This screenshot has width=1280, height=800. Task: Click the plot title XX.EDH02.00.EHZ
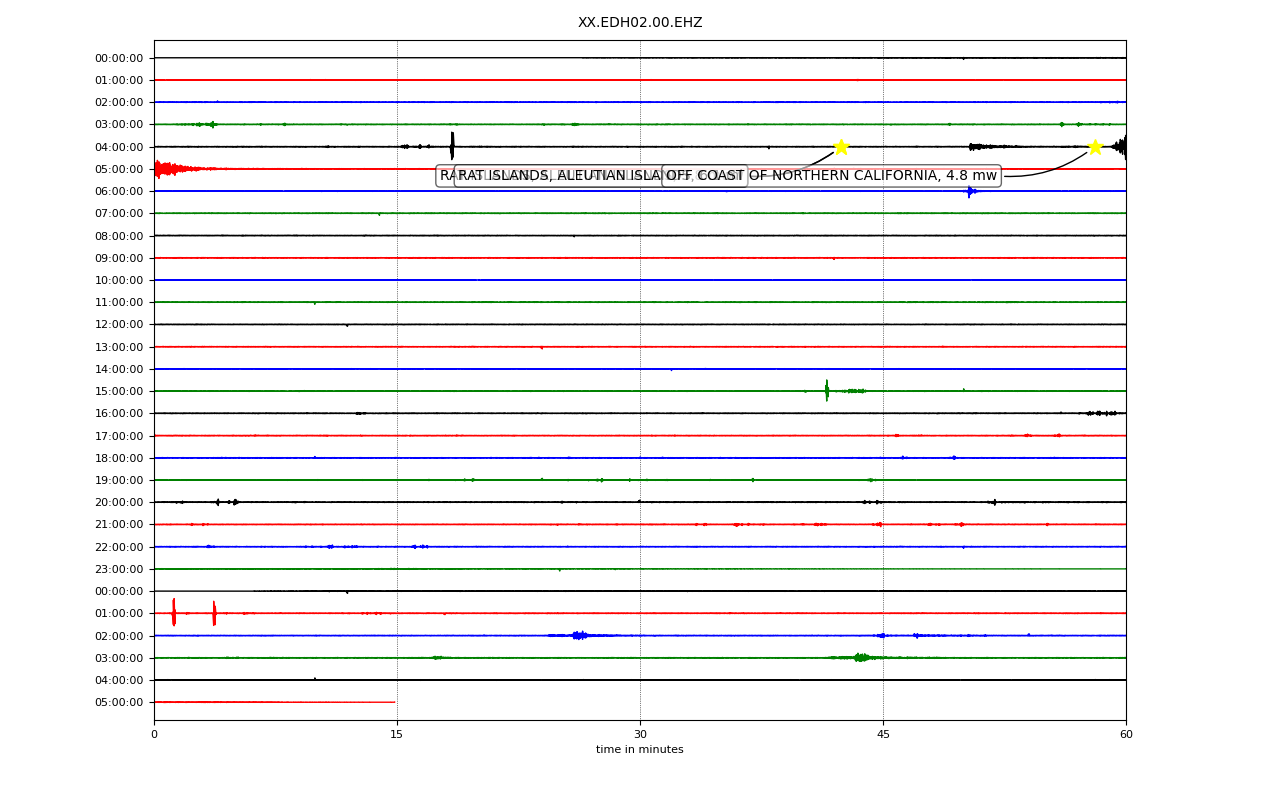click(x=640, y=22)
